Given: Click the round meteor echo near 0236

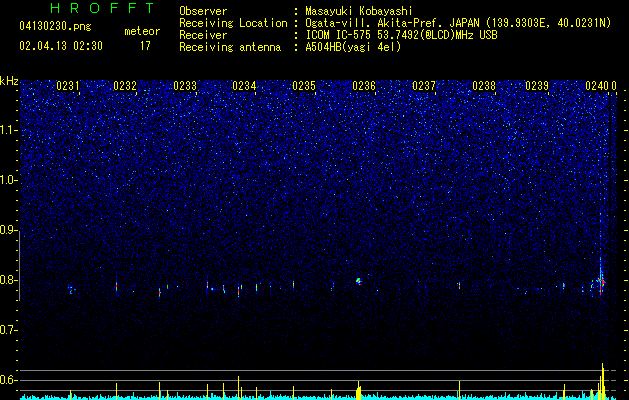Looking at the screenshot, I should (359, 281).
